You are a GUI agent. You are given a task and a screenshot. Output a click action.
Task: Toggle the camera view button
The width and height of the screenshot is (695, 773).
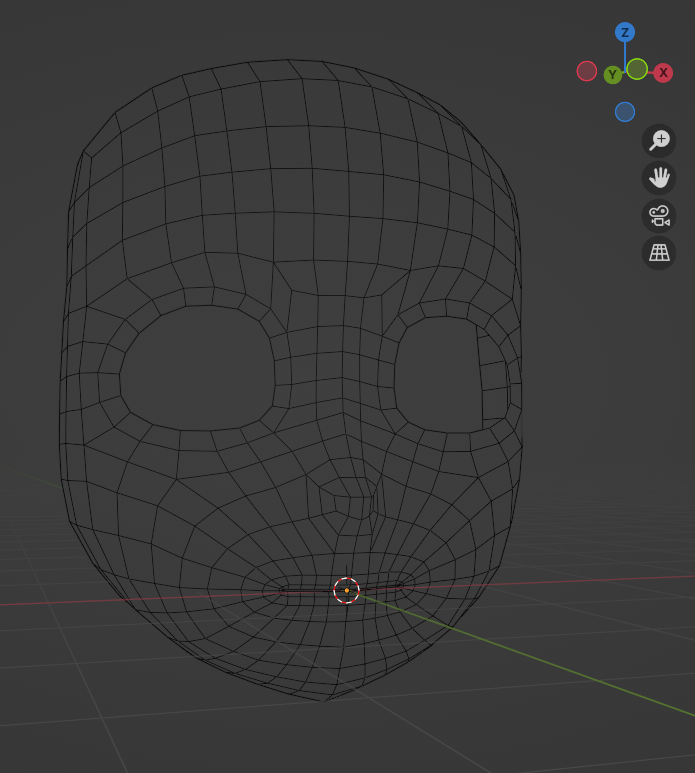click(659, 216)
